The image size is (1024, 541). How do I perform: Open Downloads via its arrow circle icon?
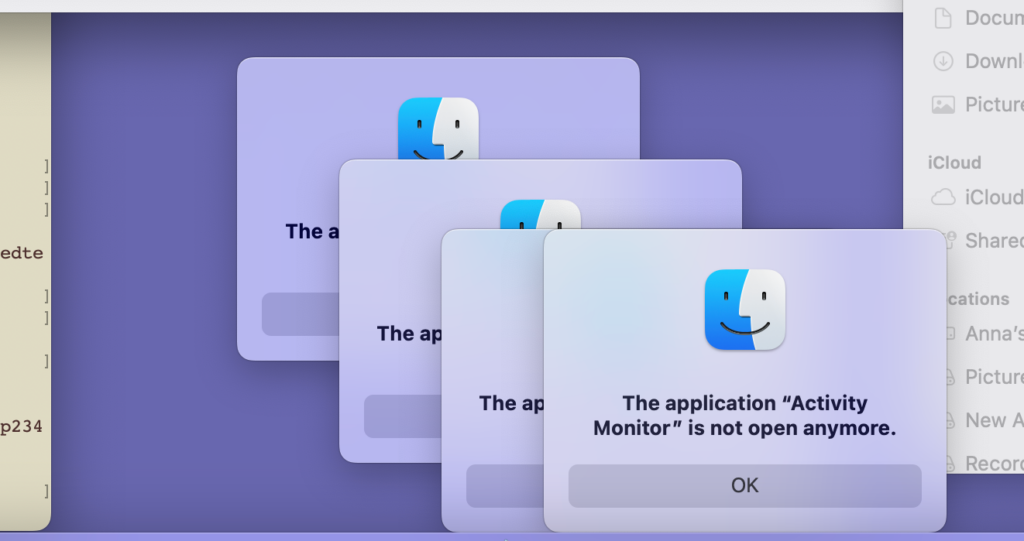[x=942, y=61]
